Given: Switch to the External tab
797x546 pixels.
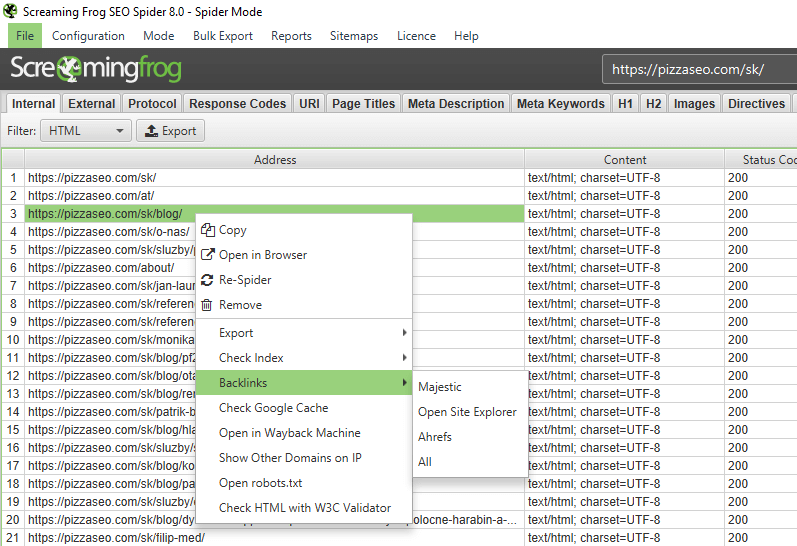Looking at the screenshot, I should 91,104.
